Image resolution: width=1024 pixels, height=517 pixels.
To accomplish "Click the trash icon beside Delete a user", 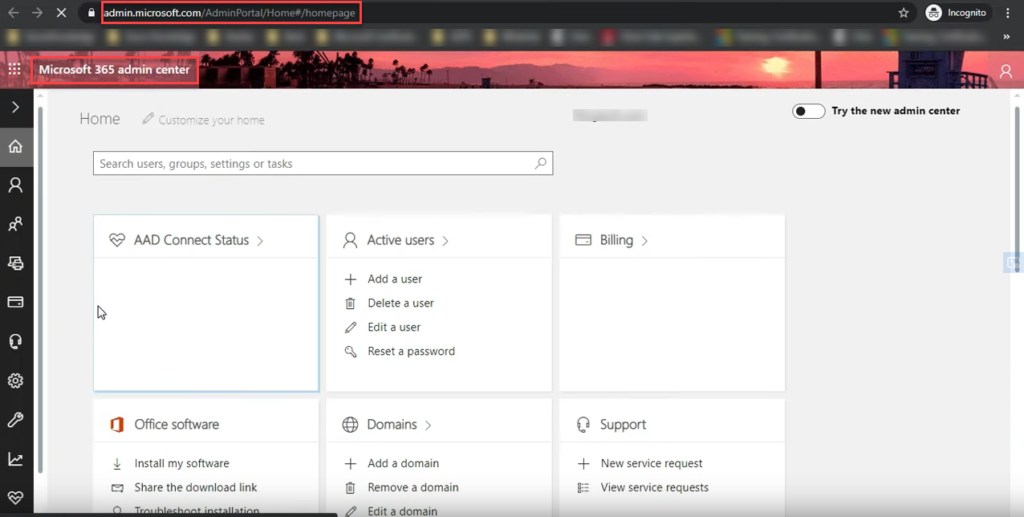I will pyautogui.click(x=351, y=304).
